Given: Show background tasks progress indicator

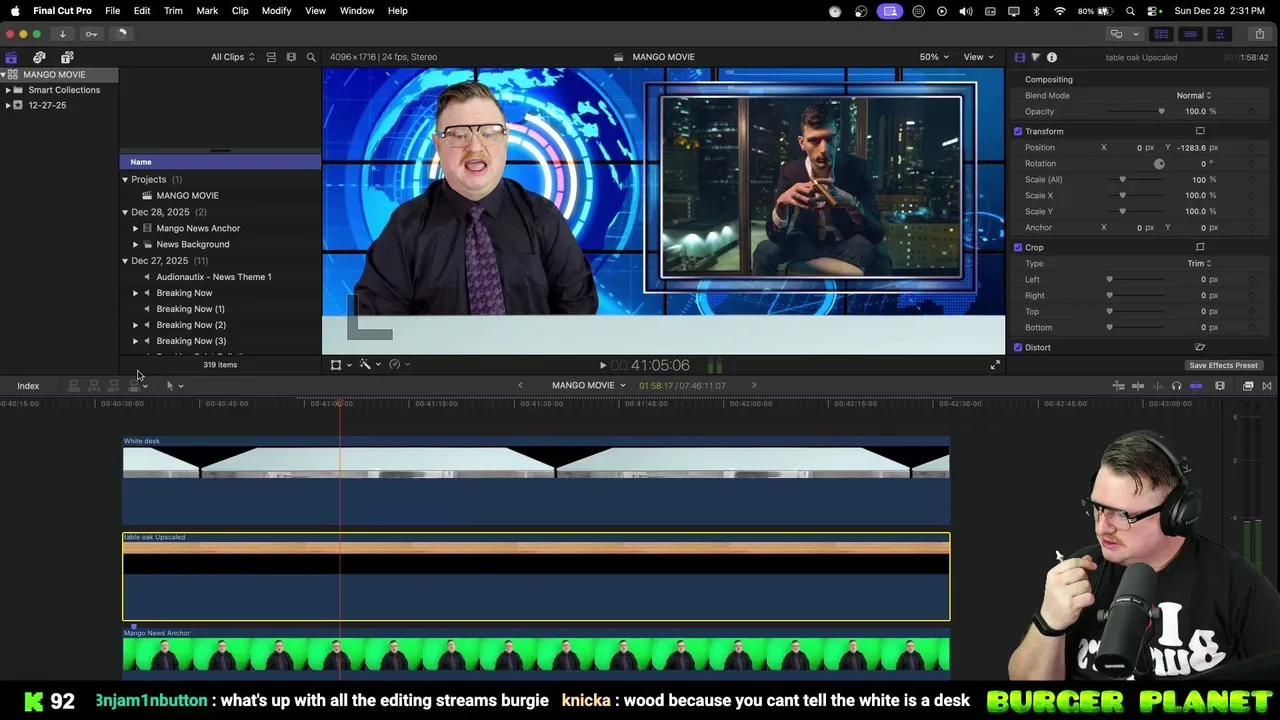Looking at the screenshot, I should pyautogui.click(x=121, y=33).
